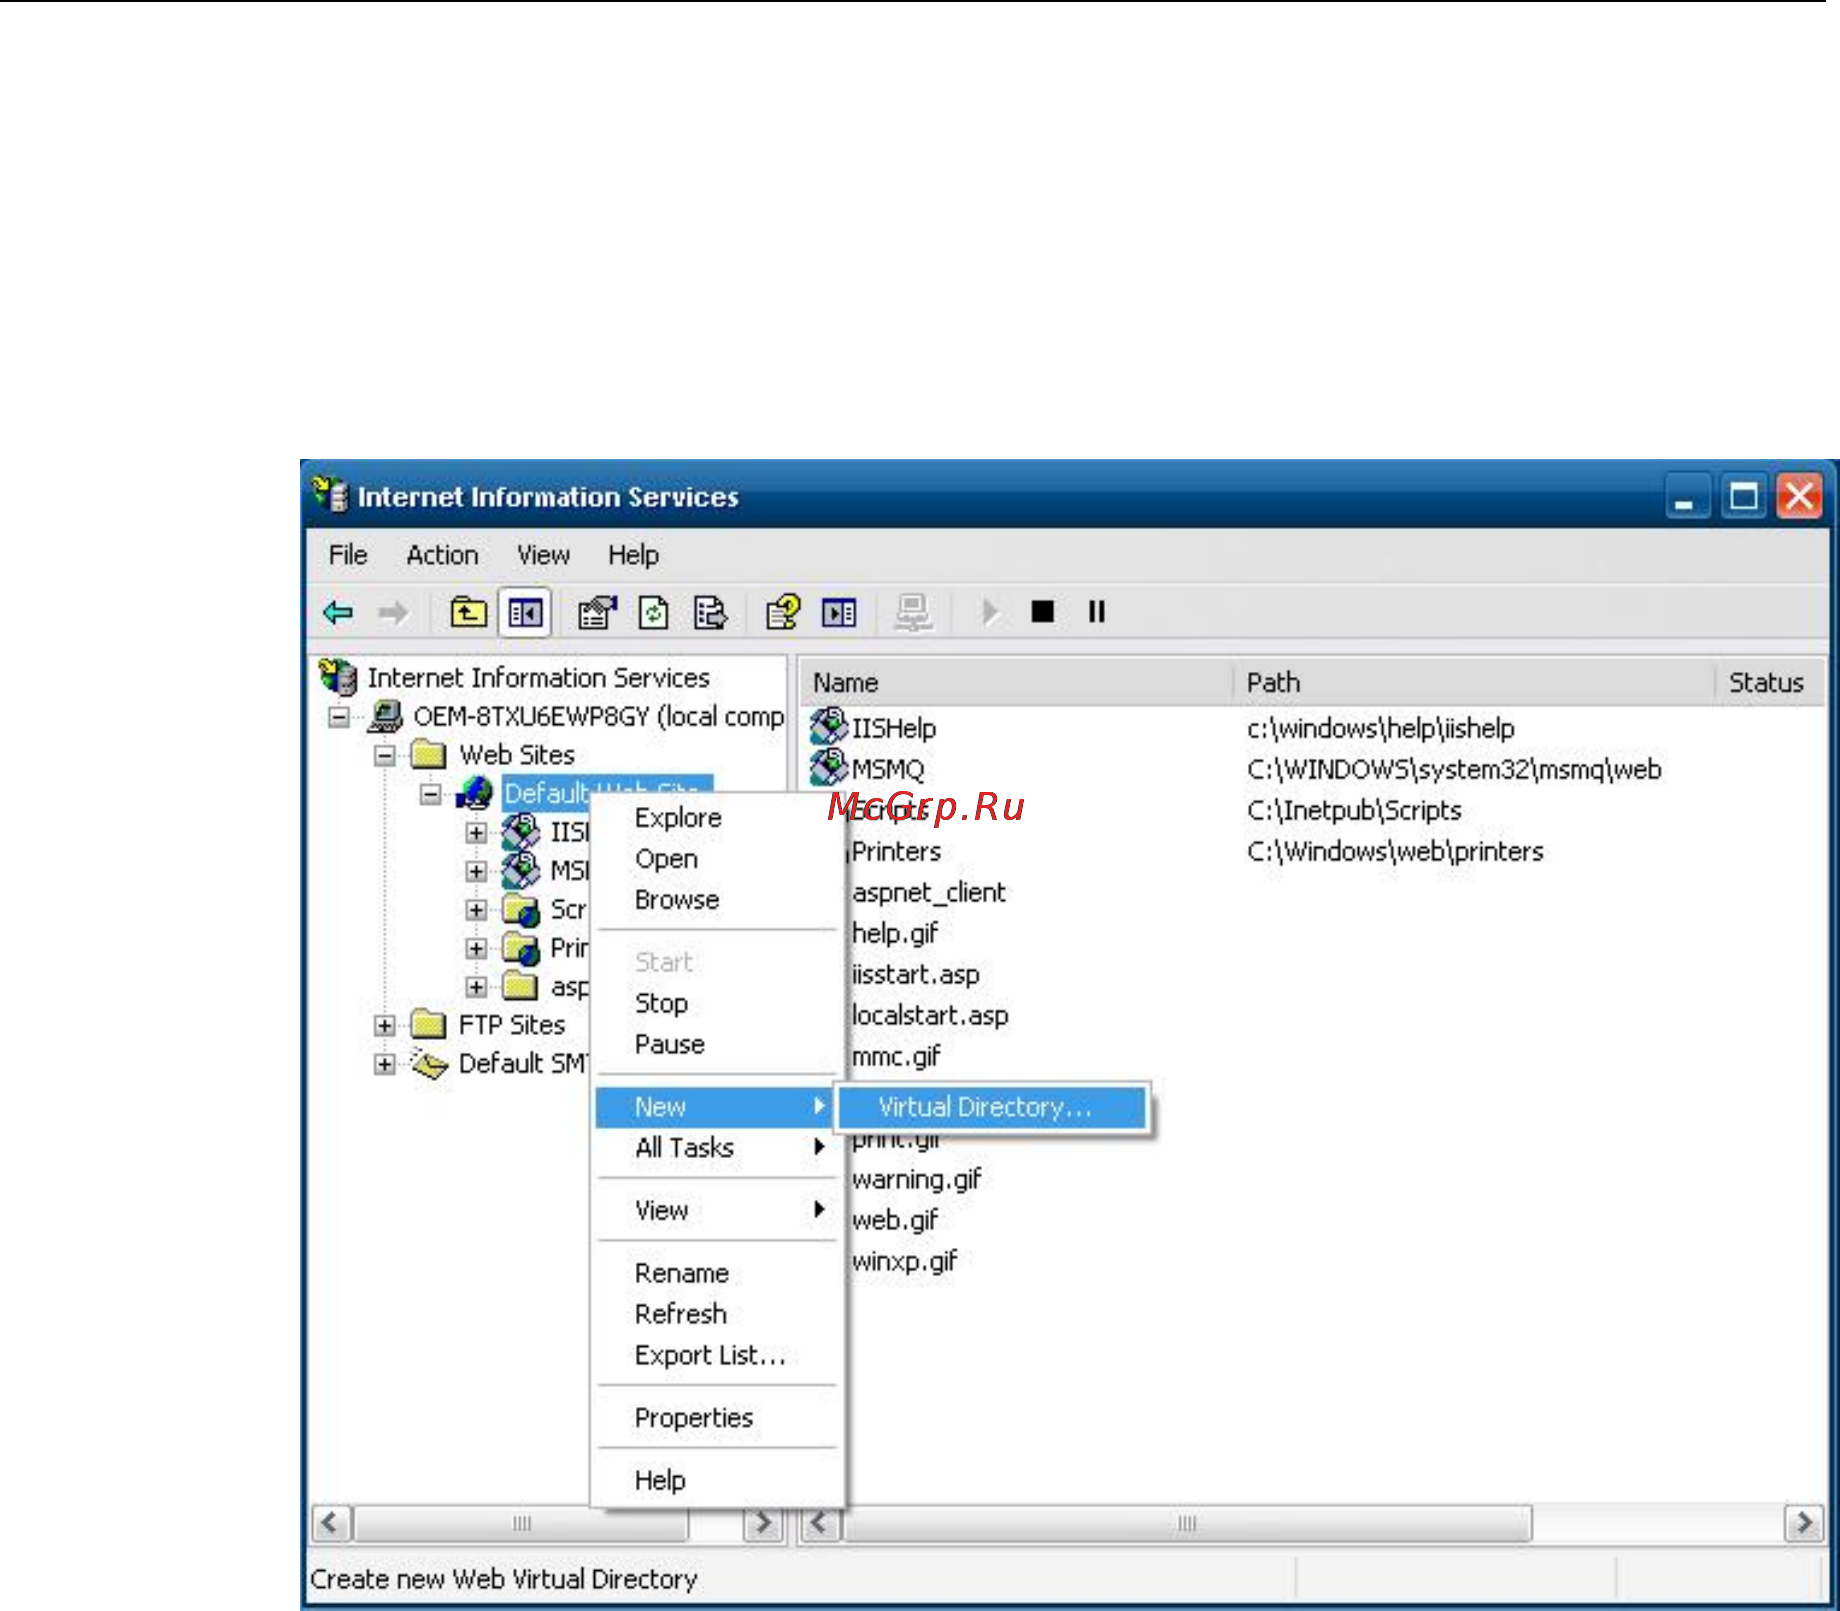Click the FTP Sites folder icon

429,1024
